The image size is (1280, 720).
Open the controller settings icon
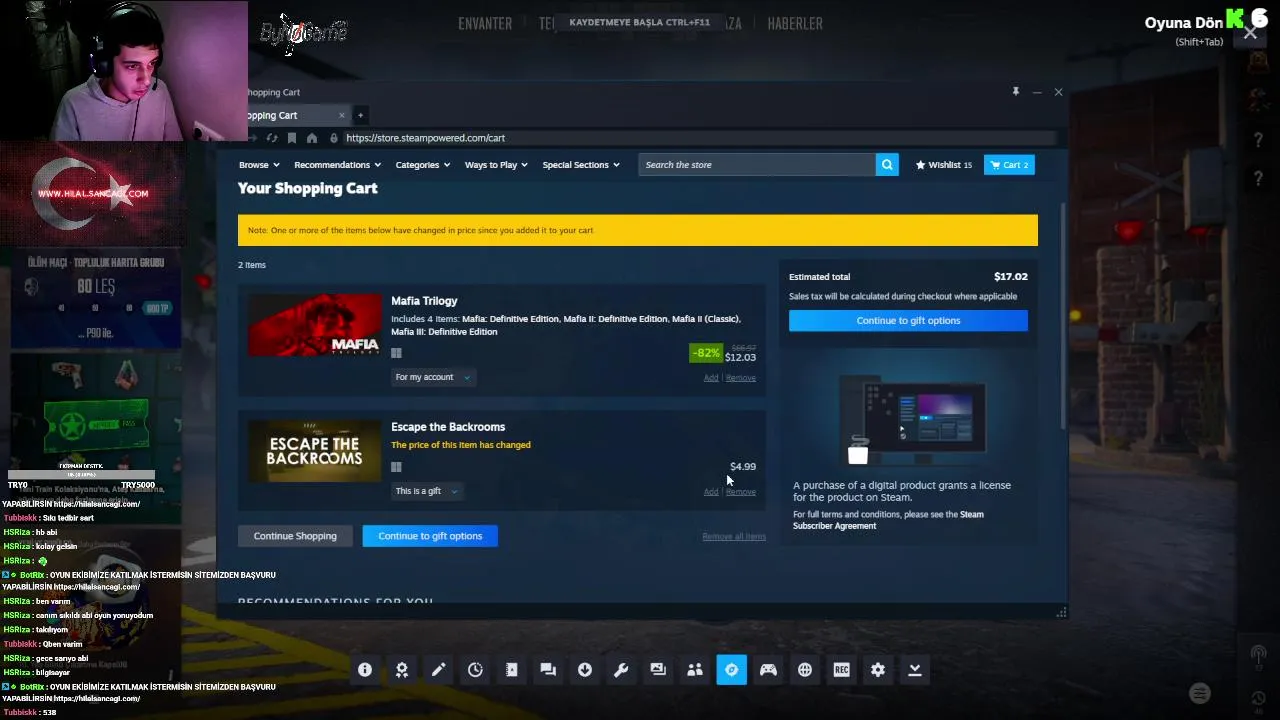coord(768,670)
